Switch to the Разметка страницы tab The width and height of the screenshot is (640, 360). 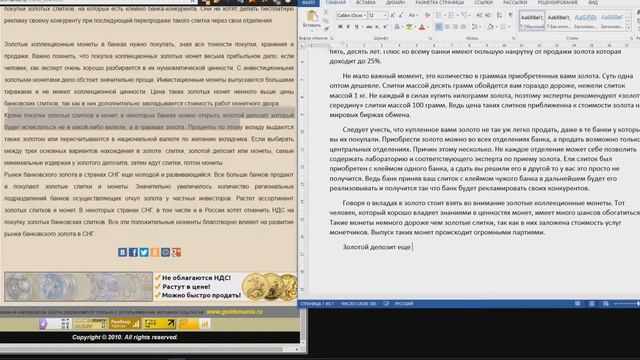[x=440, y=2]
